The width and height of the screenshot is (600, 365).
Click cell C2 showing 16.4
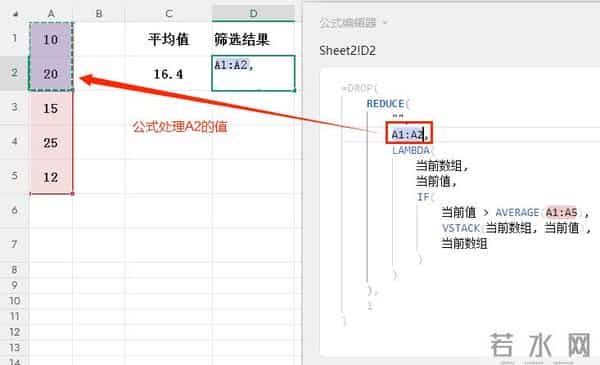pyautogui.click(x=169, y=74)
